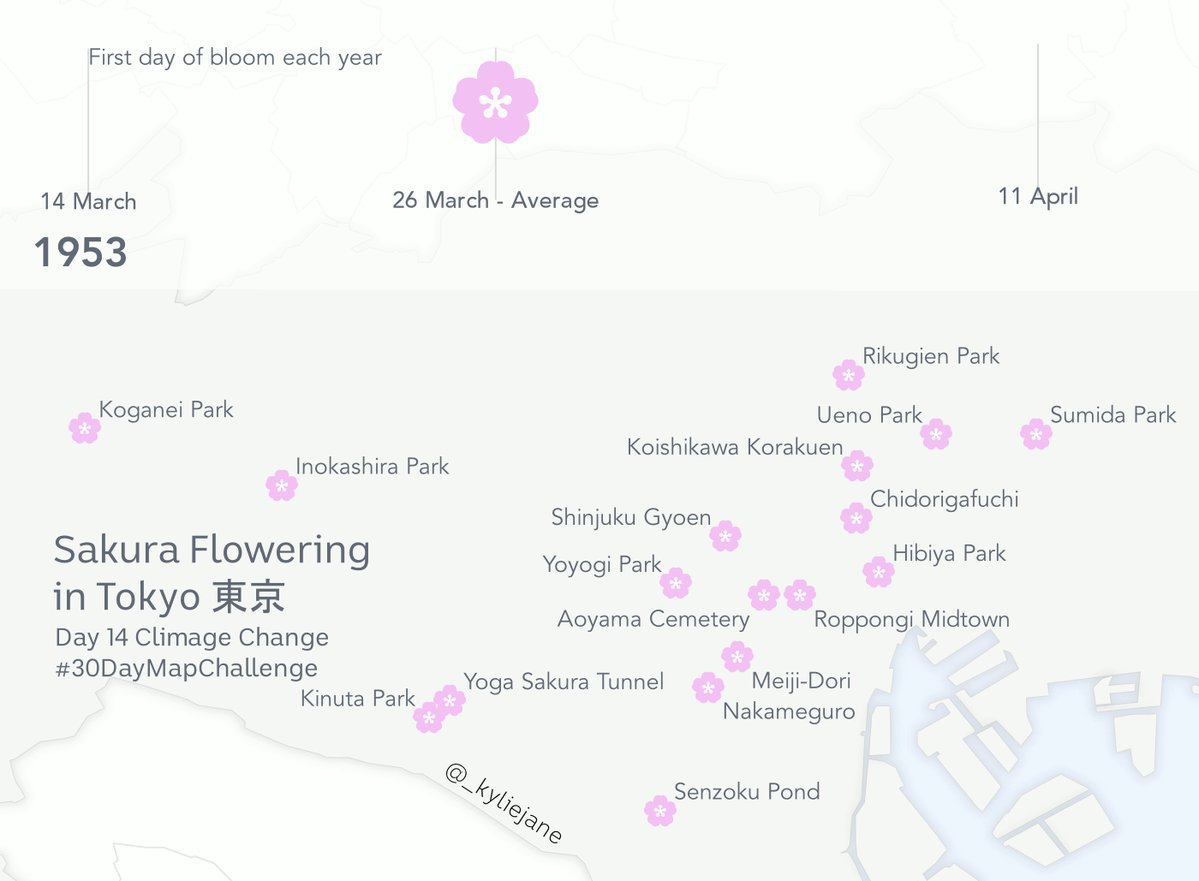Click the Koishikawa Korakuen flower marker
Screen dimensions: 1199x881
click(857, 466)
